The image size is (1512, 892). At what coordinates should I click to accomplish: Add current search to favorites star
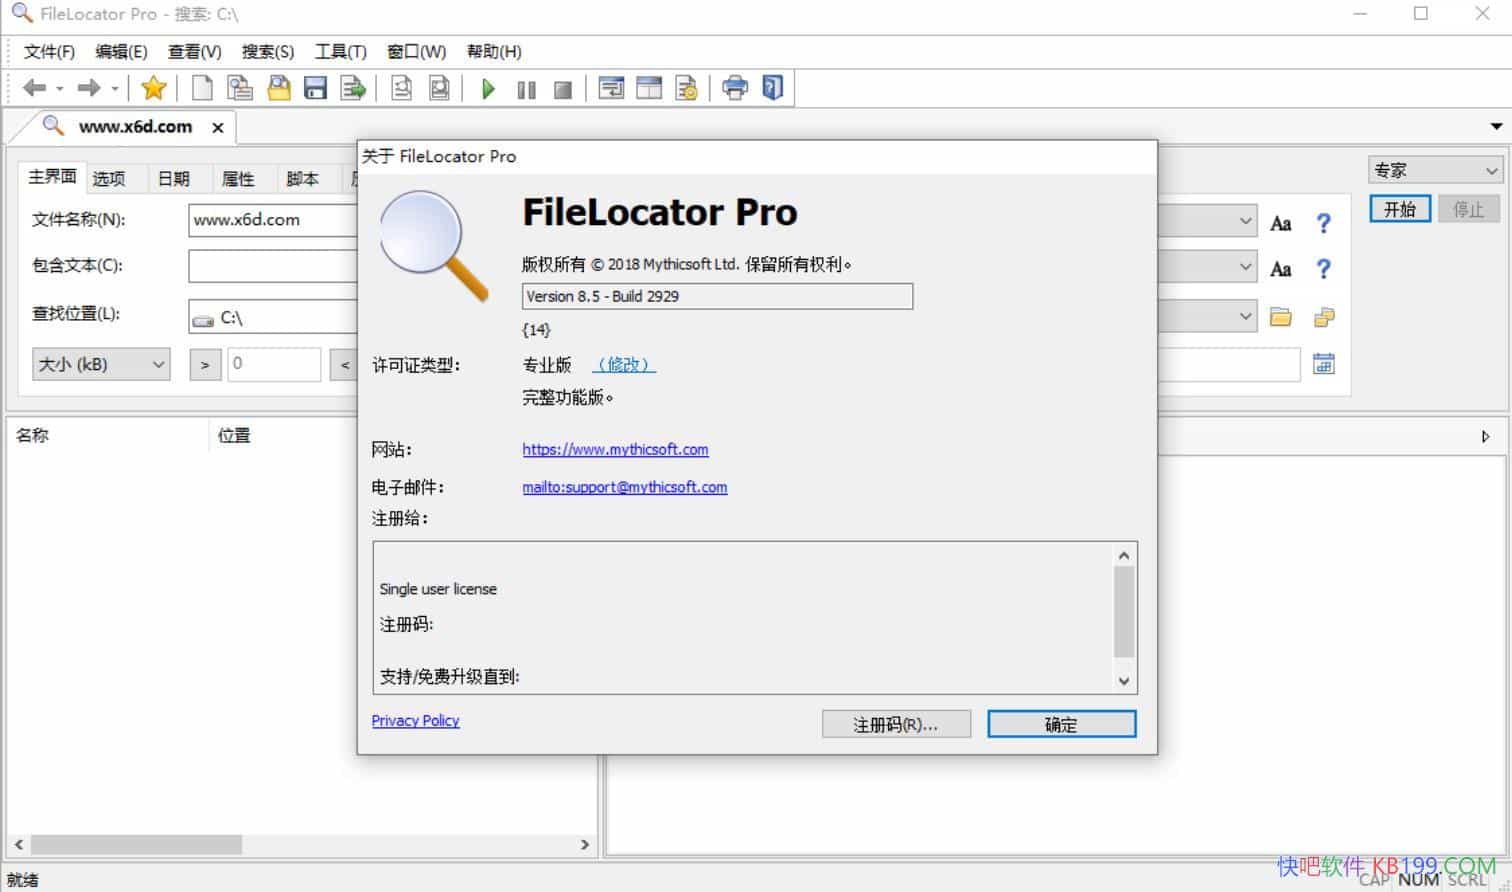coord(154,88)
